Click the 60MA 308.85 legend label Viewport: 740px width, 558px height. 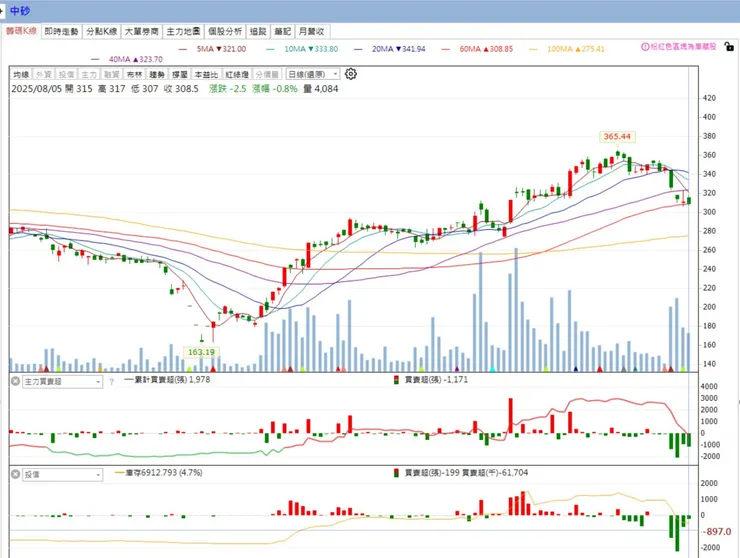click(x=486, y=49)
